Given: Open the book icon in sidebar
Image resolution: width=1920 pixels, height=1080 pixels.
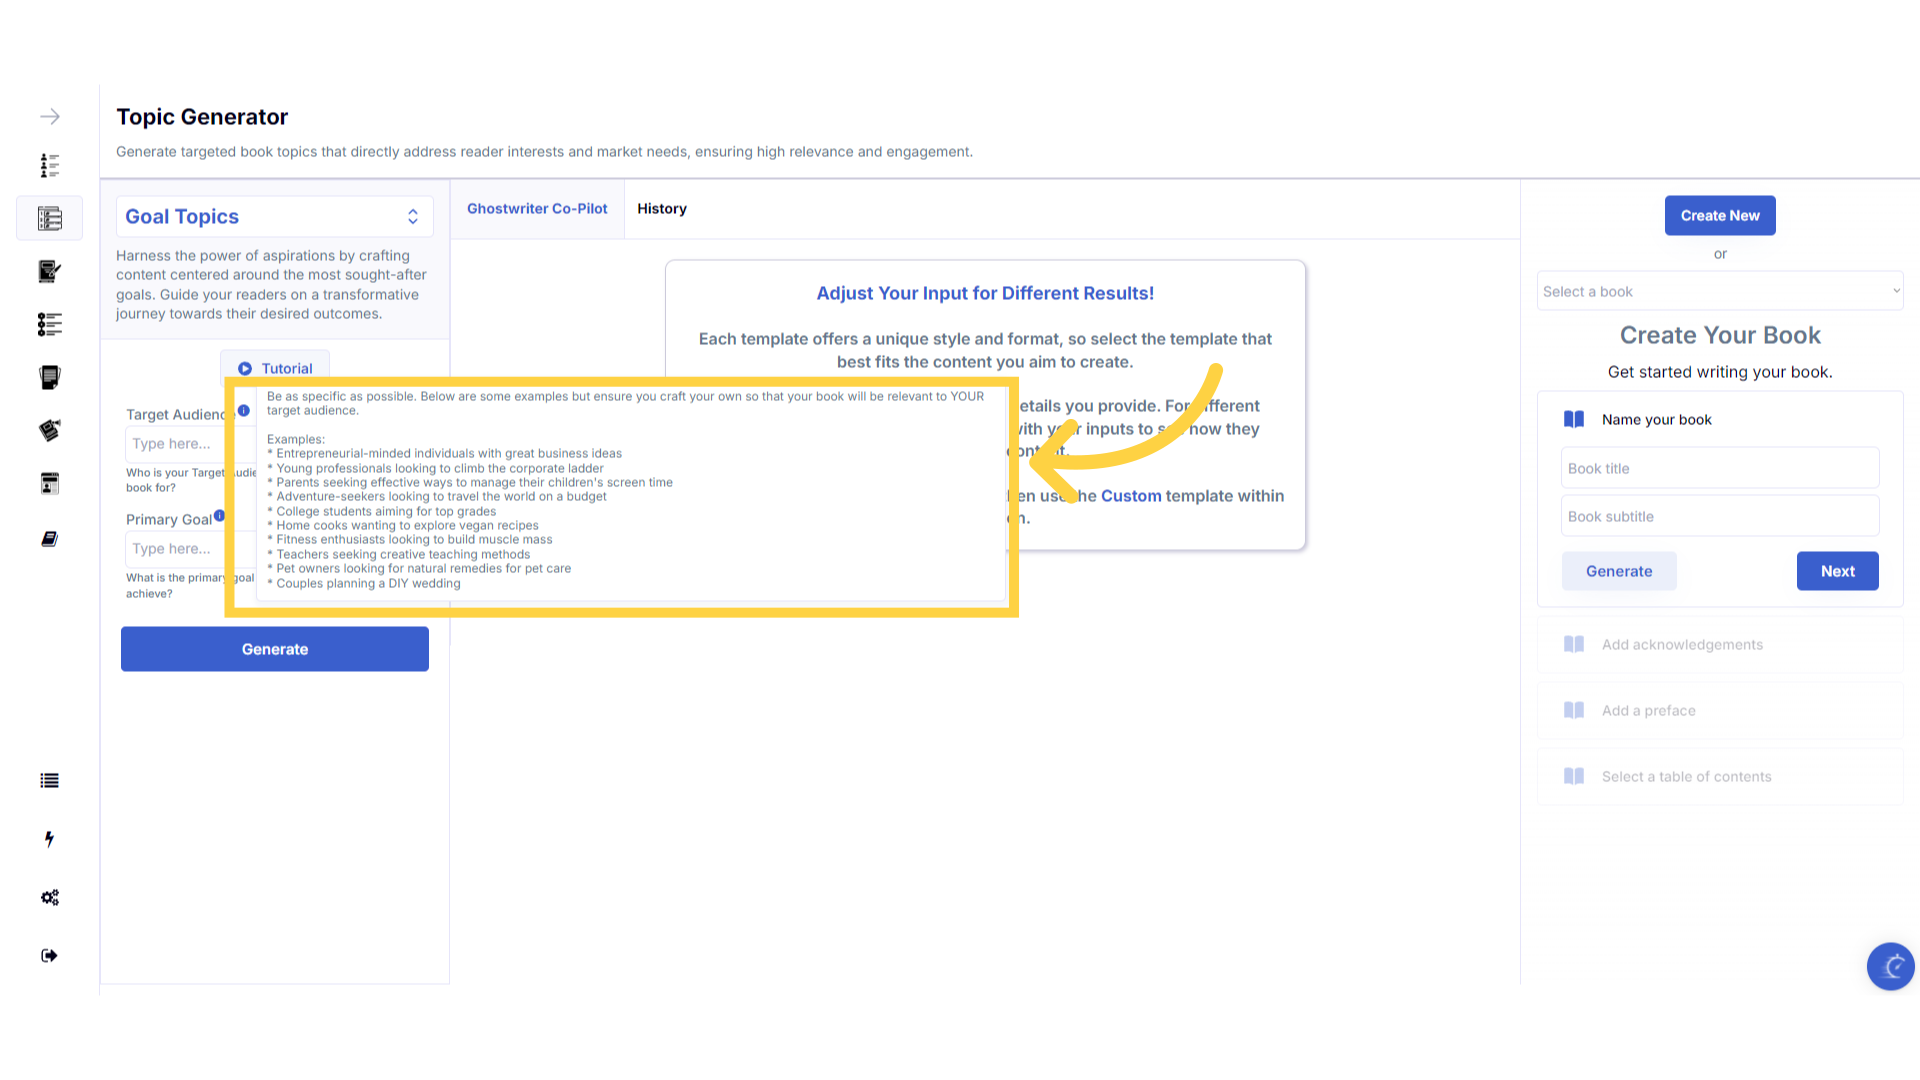Looking at the screenshot, I should click(50, 539).
